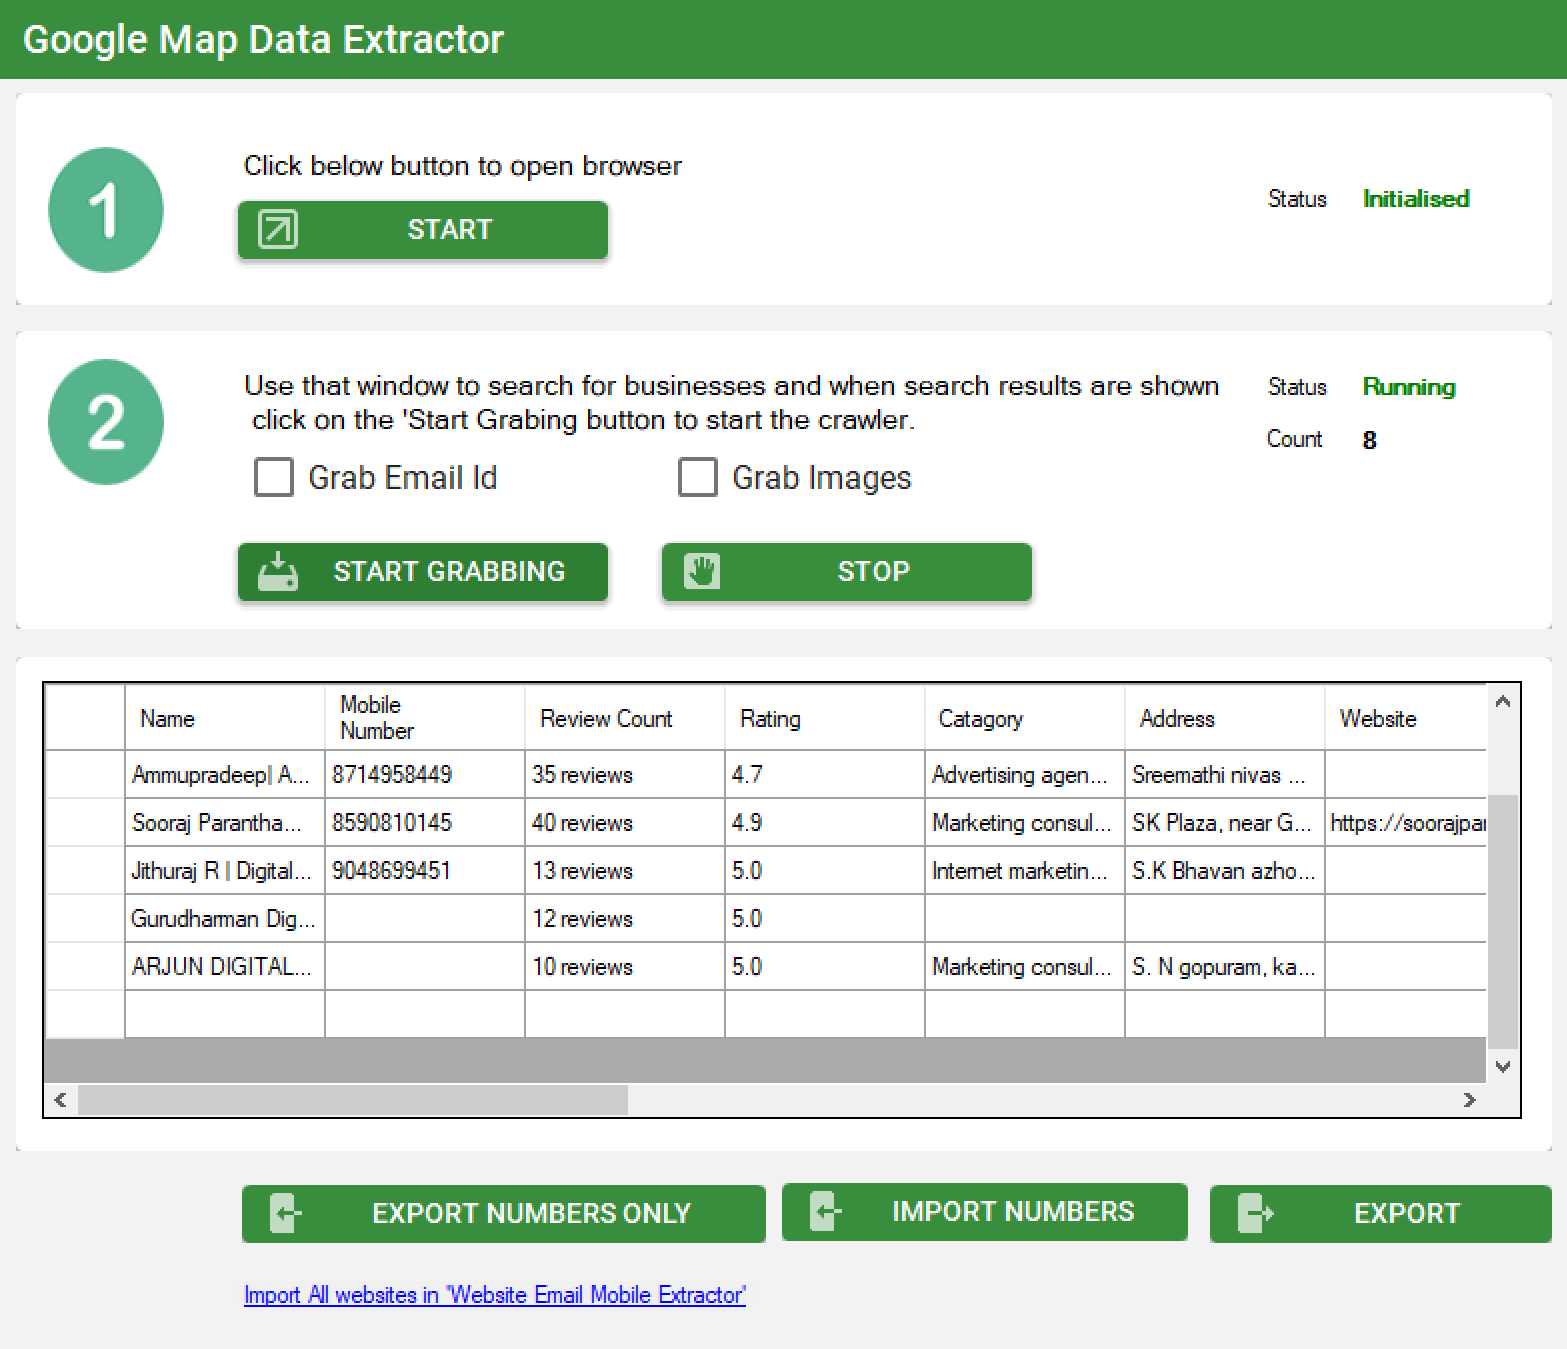Screen dimensions: 1567x1349
Task: Select the Sreemathi nivas address cell
Action: (1225, 774)
